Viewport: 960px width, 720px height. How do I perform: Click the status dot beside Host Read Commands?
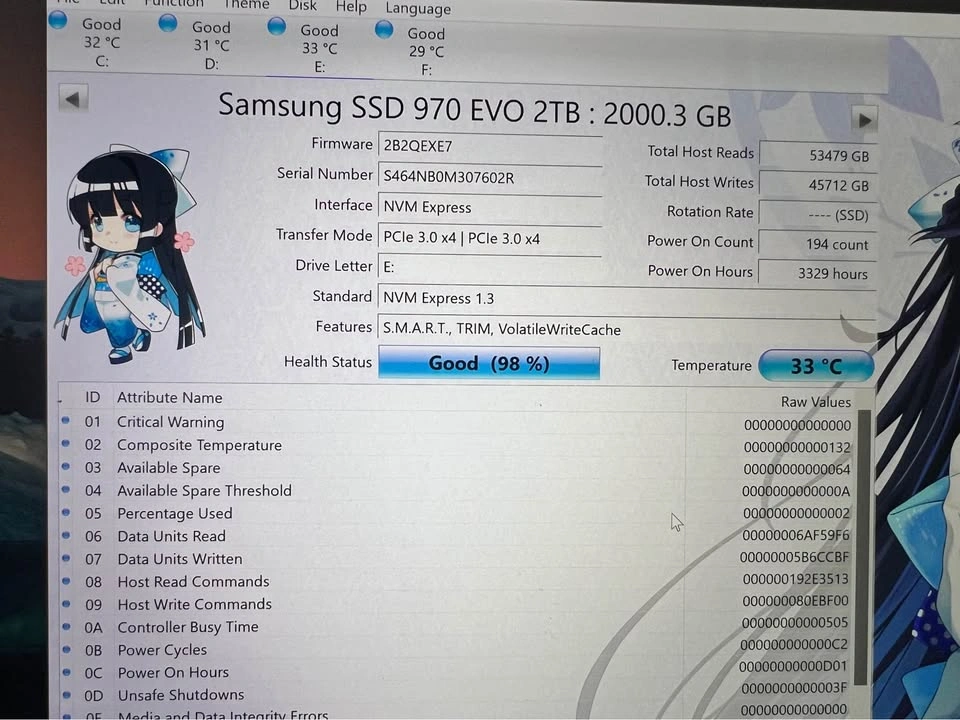(x=66, y=580)
